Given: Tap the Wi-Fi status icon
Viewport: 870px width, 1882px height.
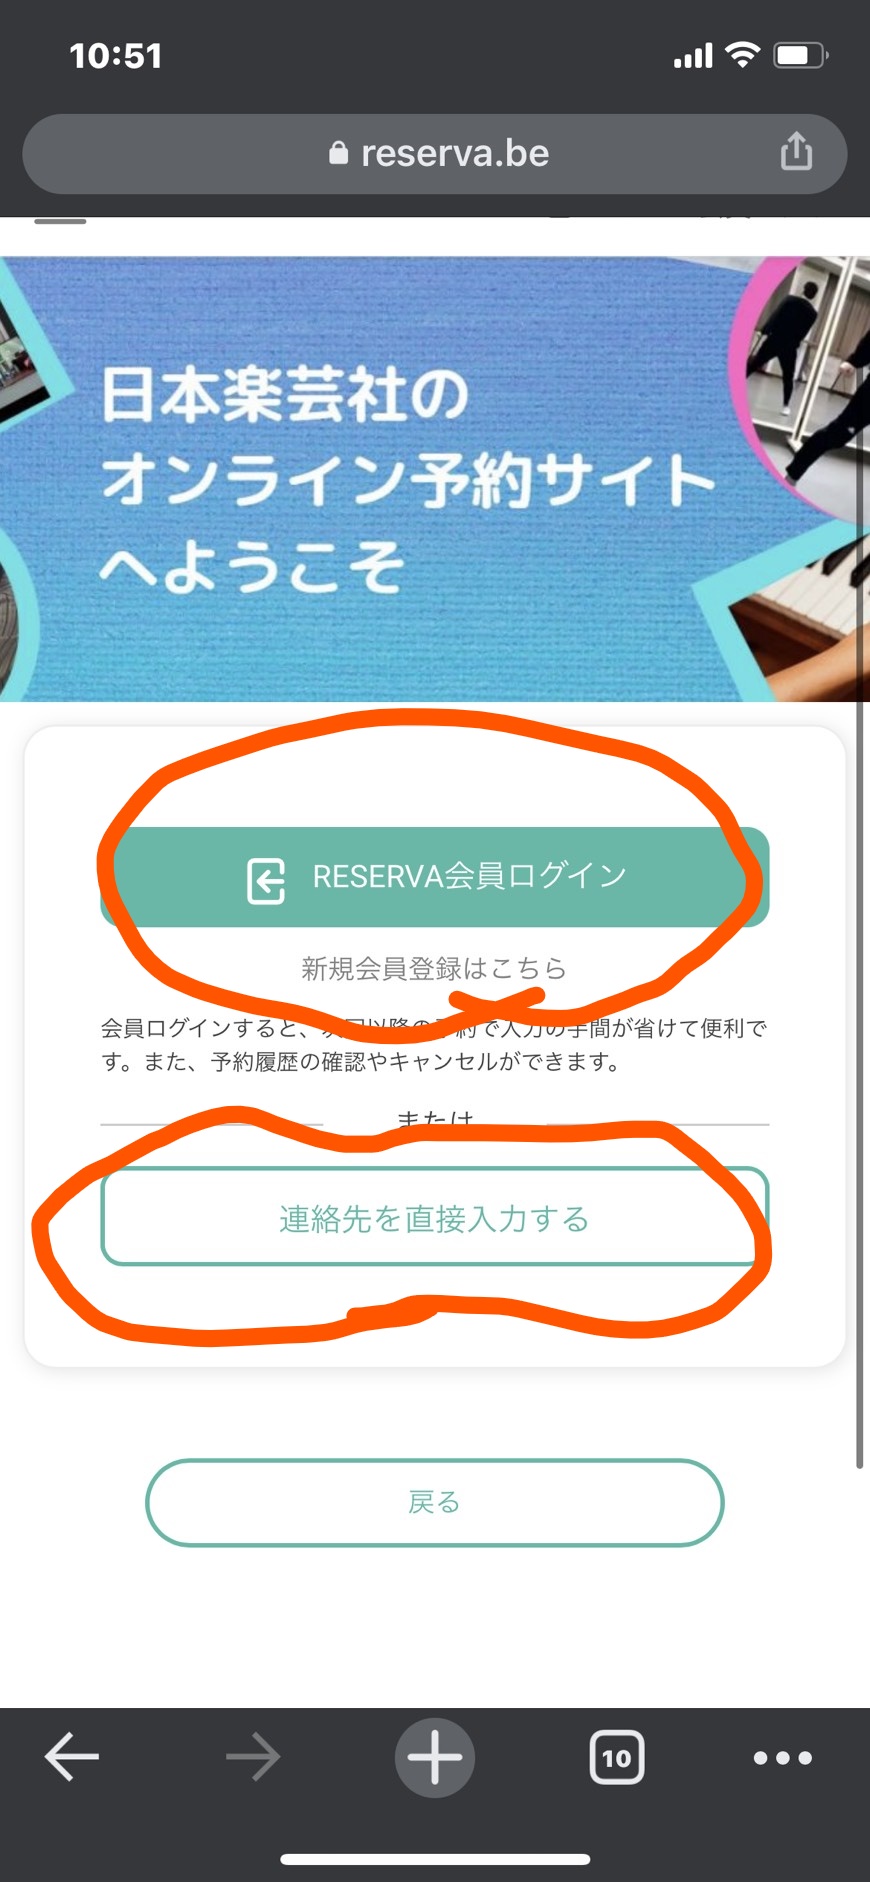Looking at the screenshot, I should [x=742, y=54].
